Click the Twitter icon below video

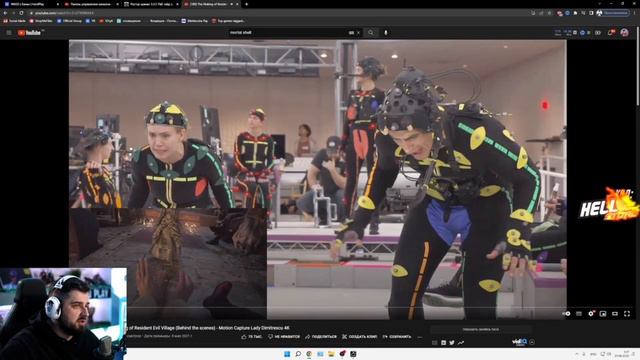coord(452,342)
